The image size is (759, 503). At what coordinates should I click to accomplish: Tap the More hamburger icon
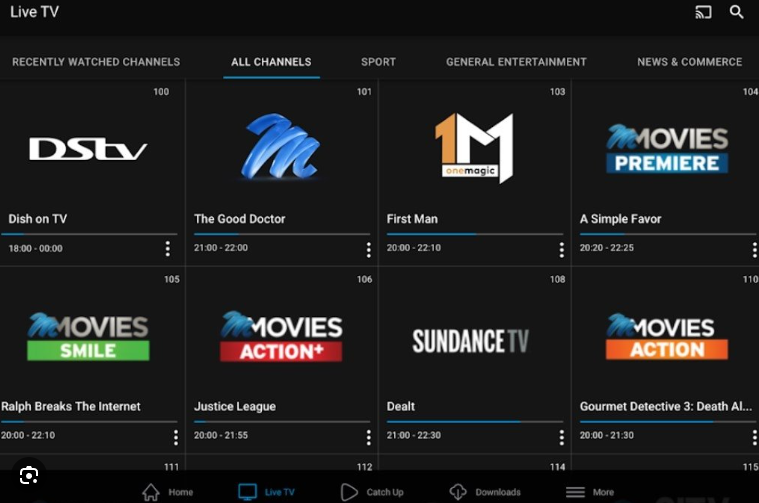pos(575,492)
